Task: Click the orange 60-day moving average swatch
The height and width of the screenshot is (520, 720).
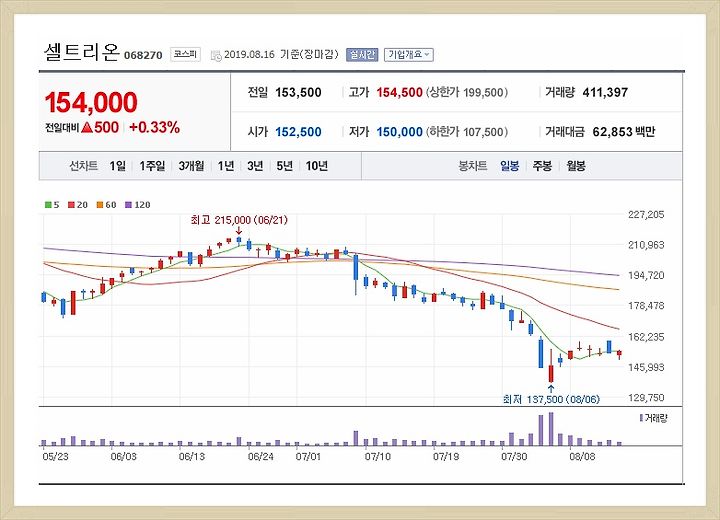Action: coord(100,205)
